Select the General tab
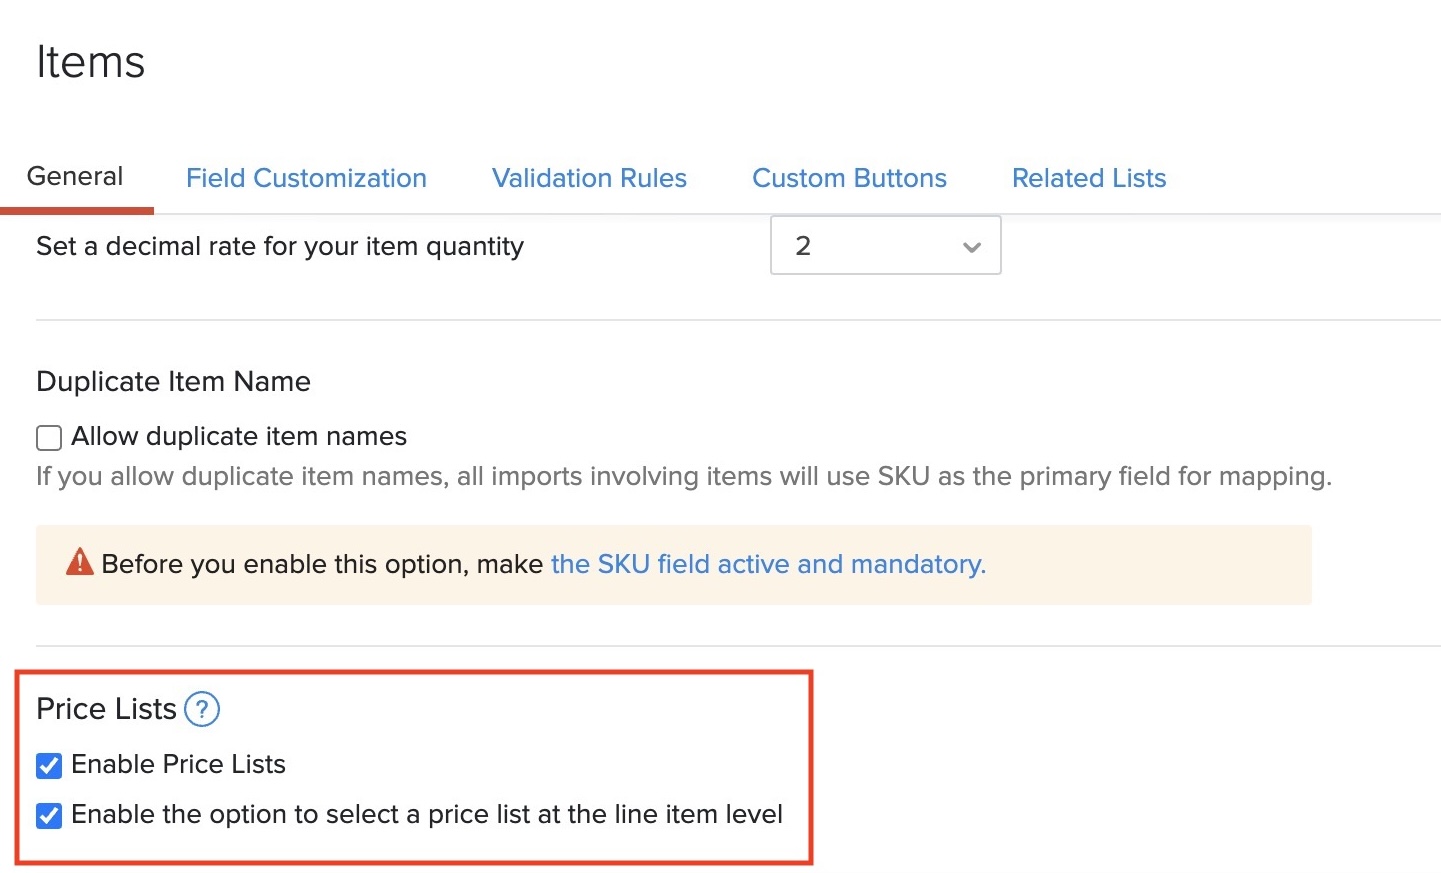1441x873 pixels. 74,175
